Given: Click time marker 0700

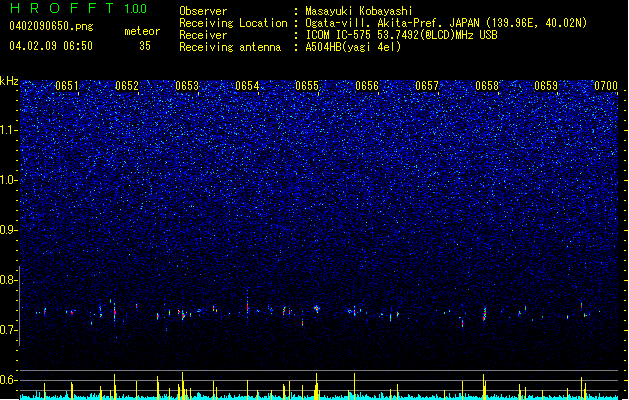Looking at the screenshot, I should pyautogui.click(x=606, y=86).
